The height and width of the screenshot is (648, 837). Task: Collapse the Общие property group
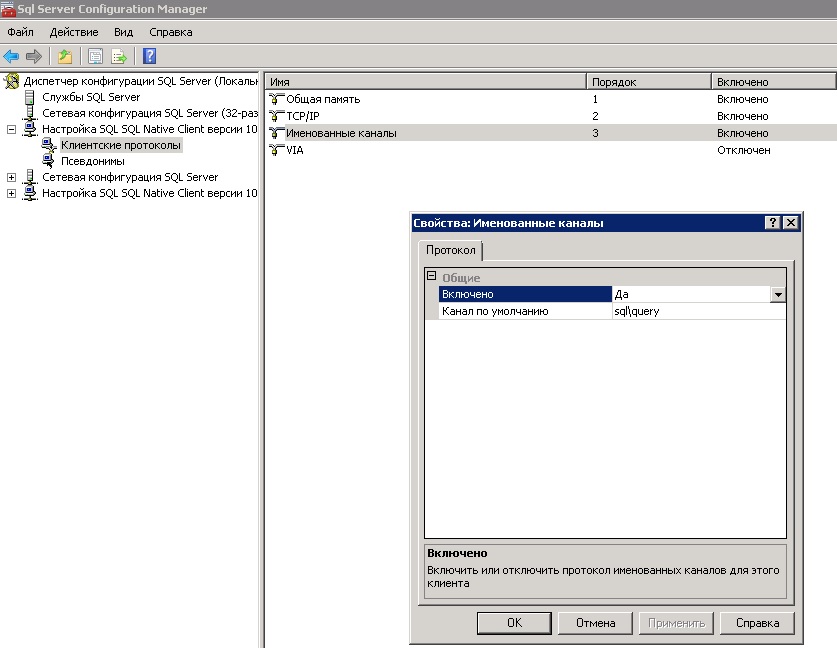(x=431, y=276)
